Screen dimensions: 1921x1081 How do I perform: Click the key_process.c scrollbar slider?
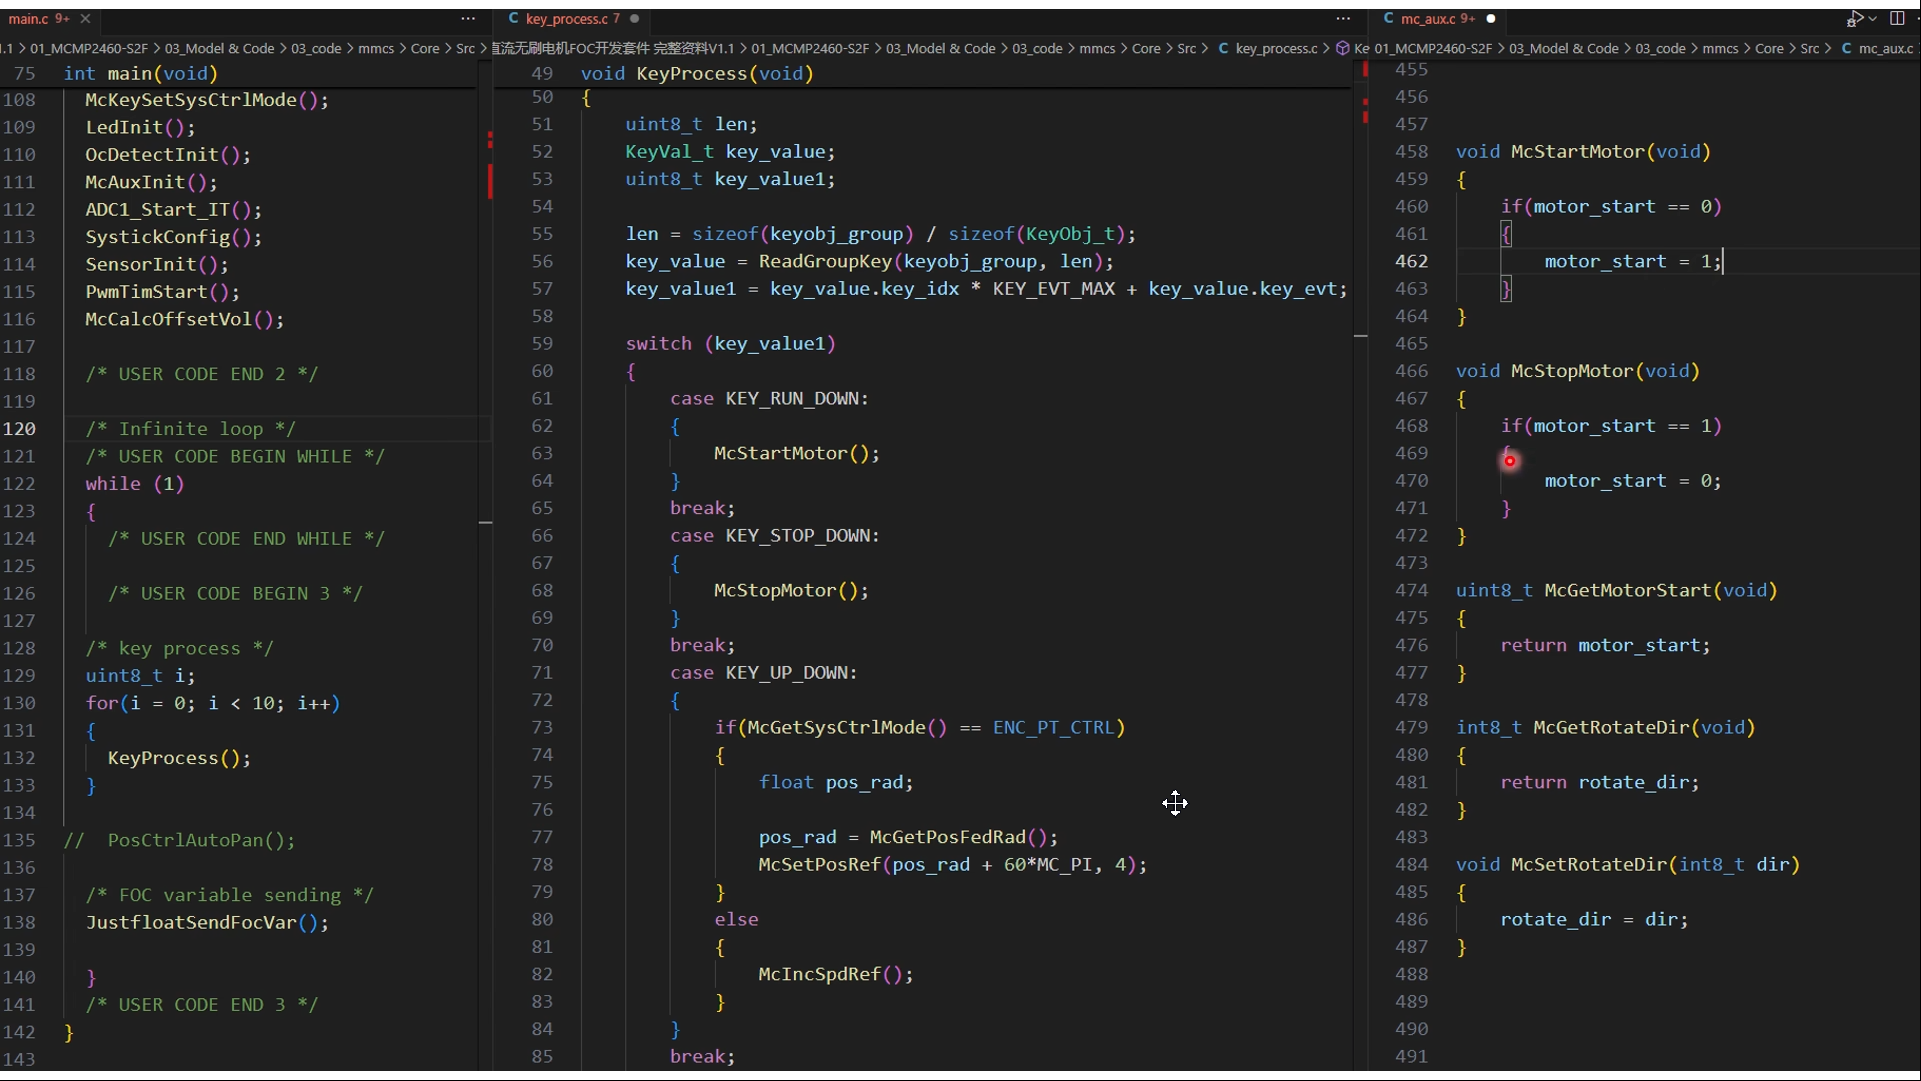1360,336
